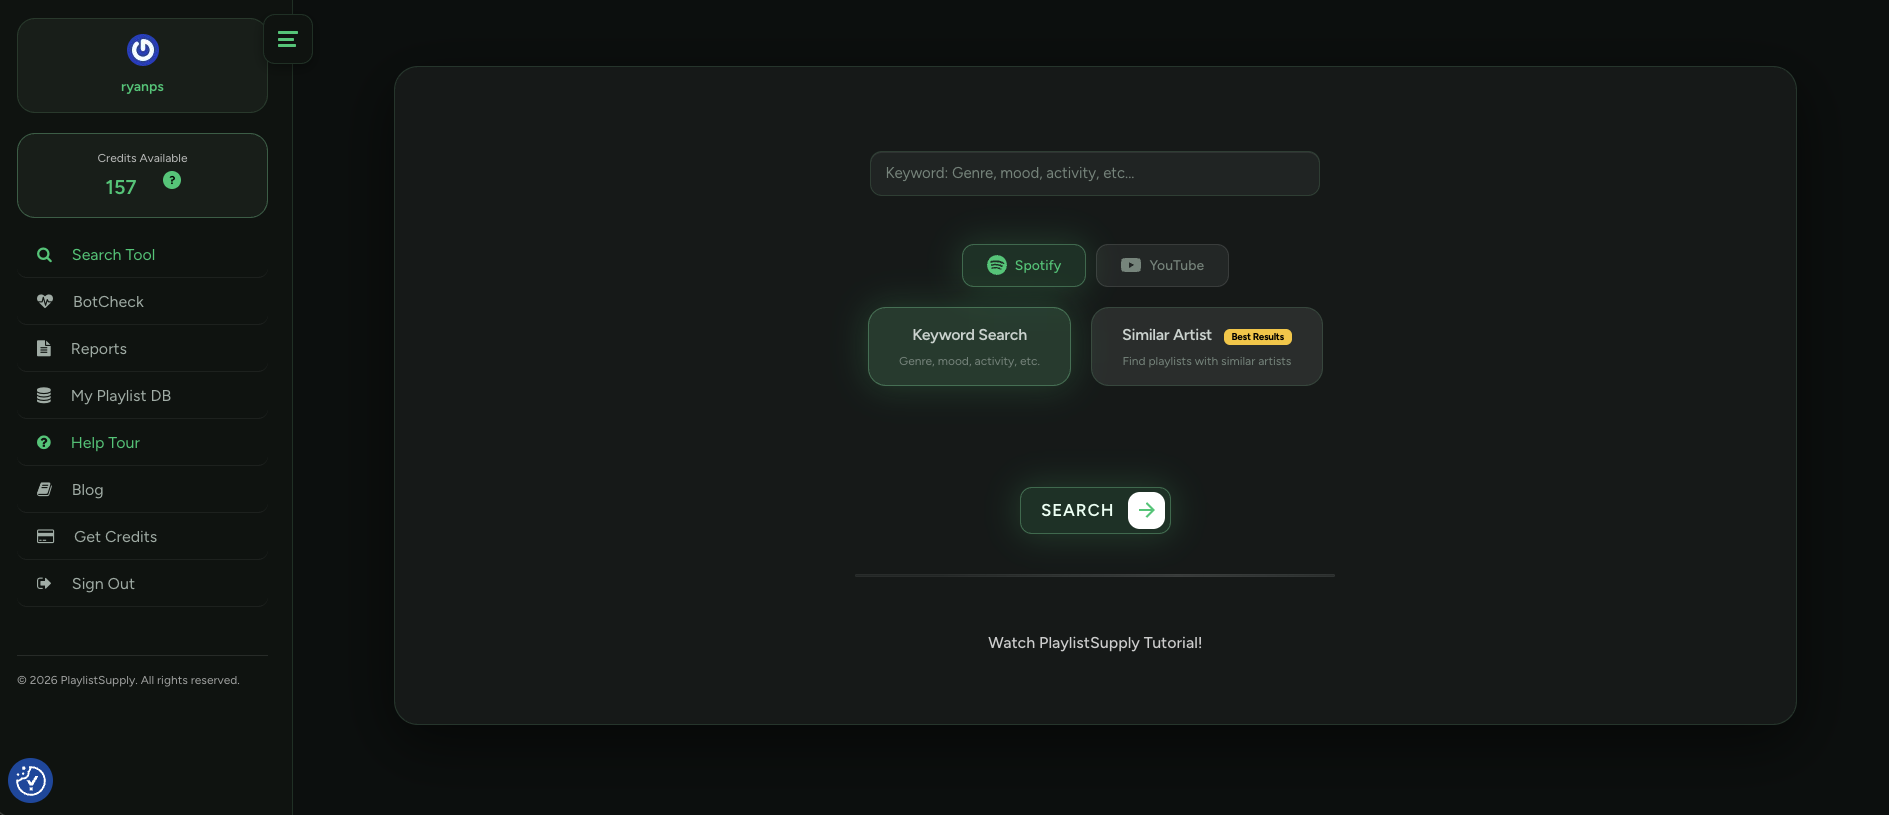Click the Spotify logo icon
Viewport: 1889px width, 815px height.
click(997, 265)
